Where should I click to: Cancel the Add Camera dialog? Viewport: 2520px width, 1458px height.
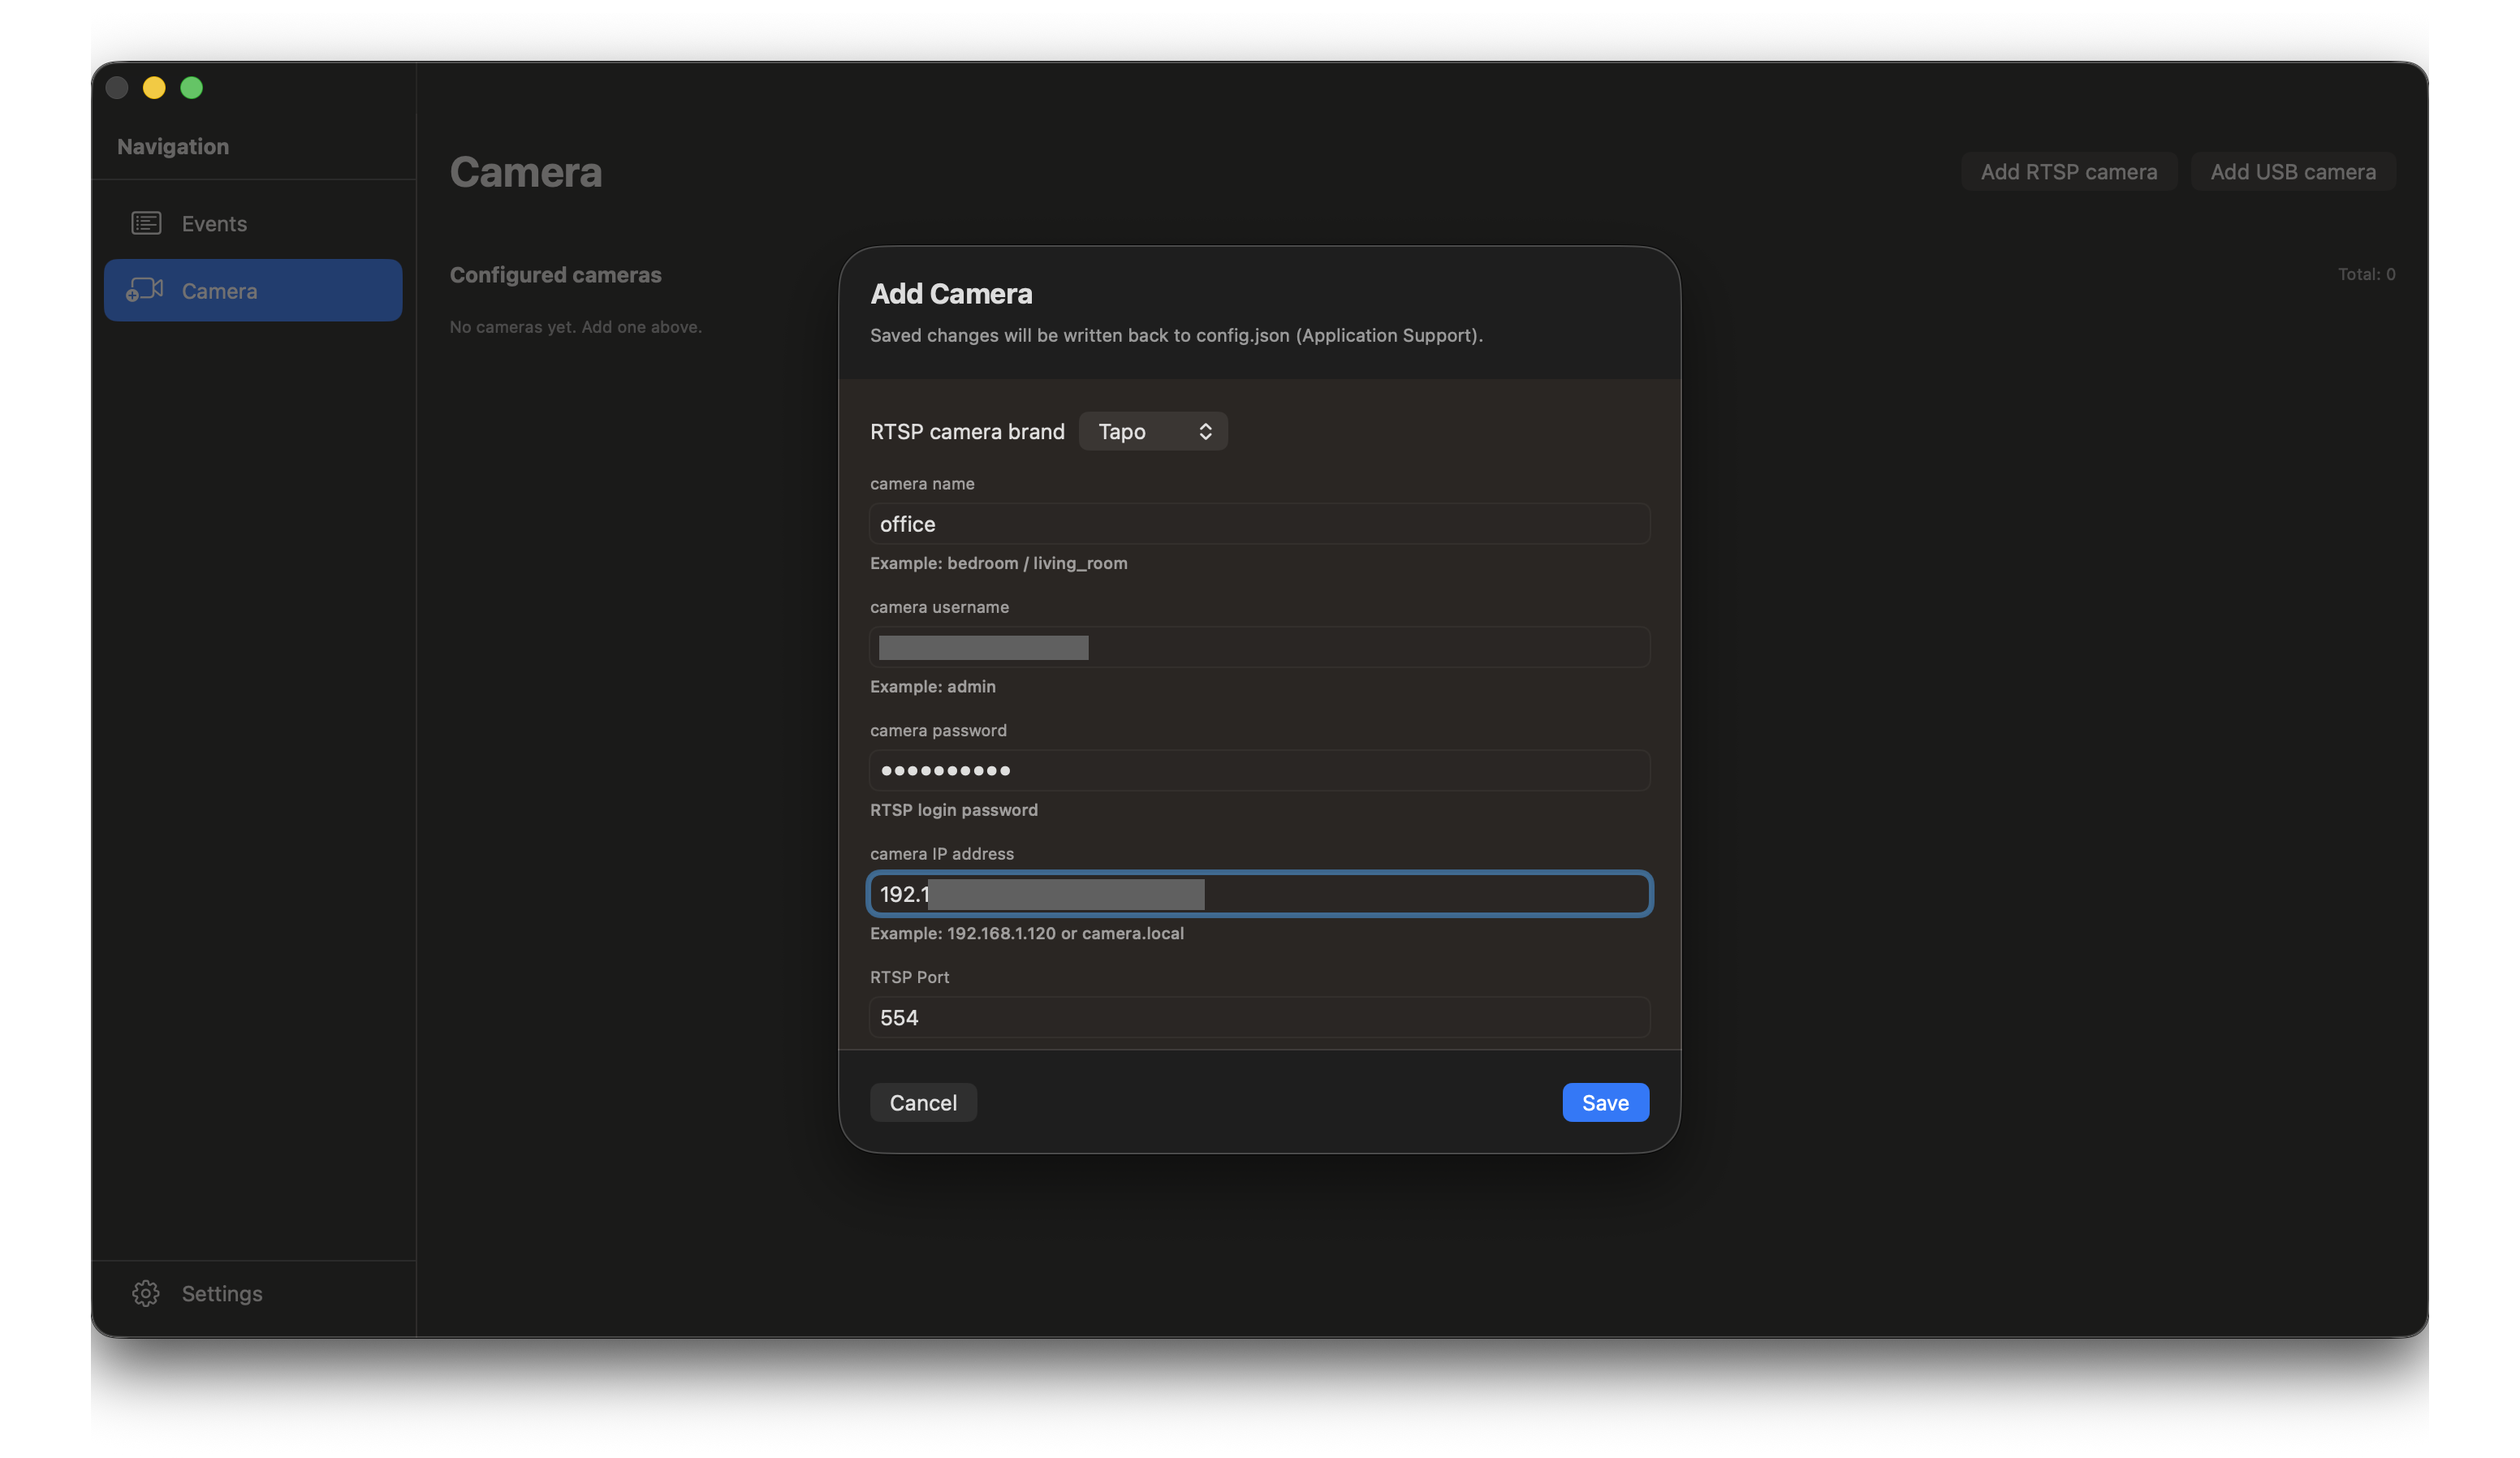tap(922, 1102)
